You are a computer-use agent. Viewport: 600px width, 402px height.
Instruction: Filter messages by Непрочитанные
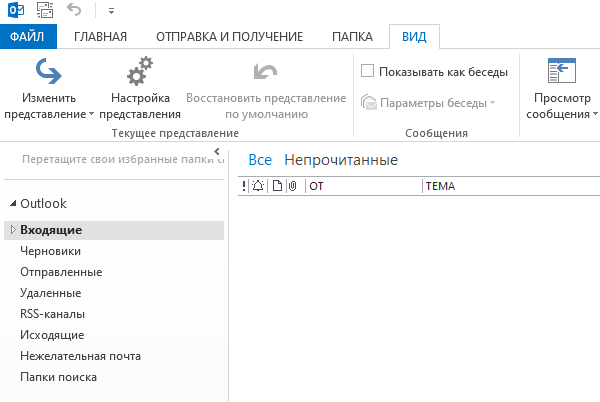point(341,160)
